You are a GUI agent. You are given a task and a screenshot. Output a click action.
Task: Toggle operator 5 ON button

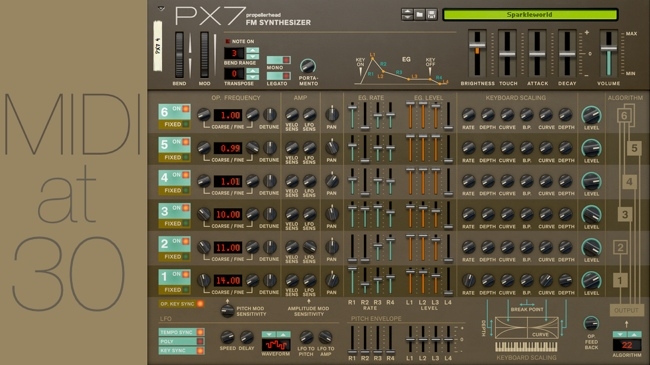coord(185,142)
